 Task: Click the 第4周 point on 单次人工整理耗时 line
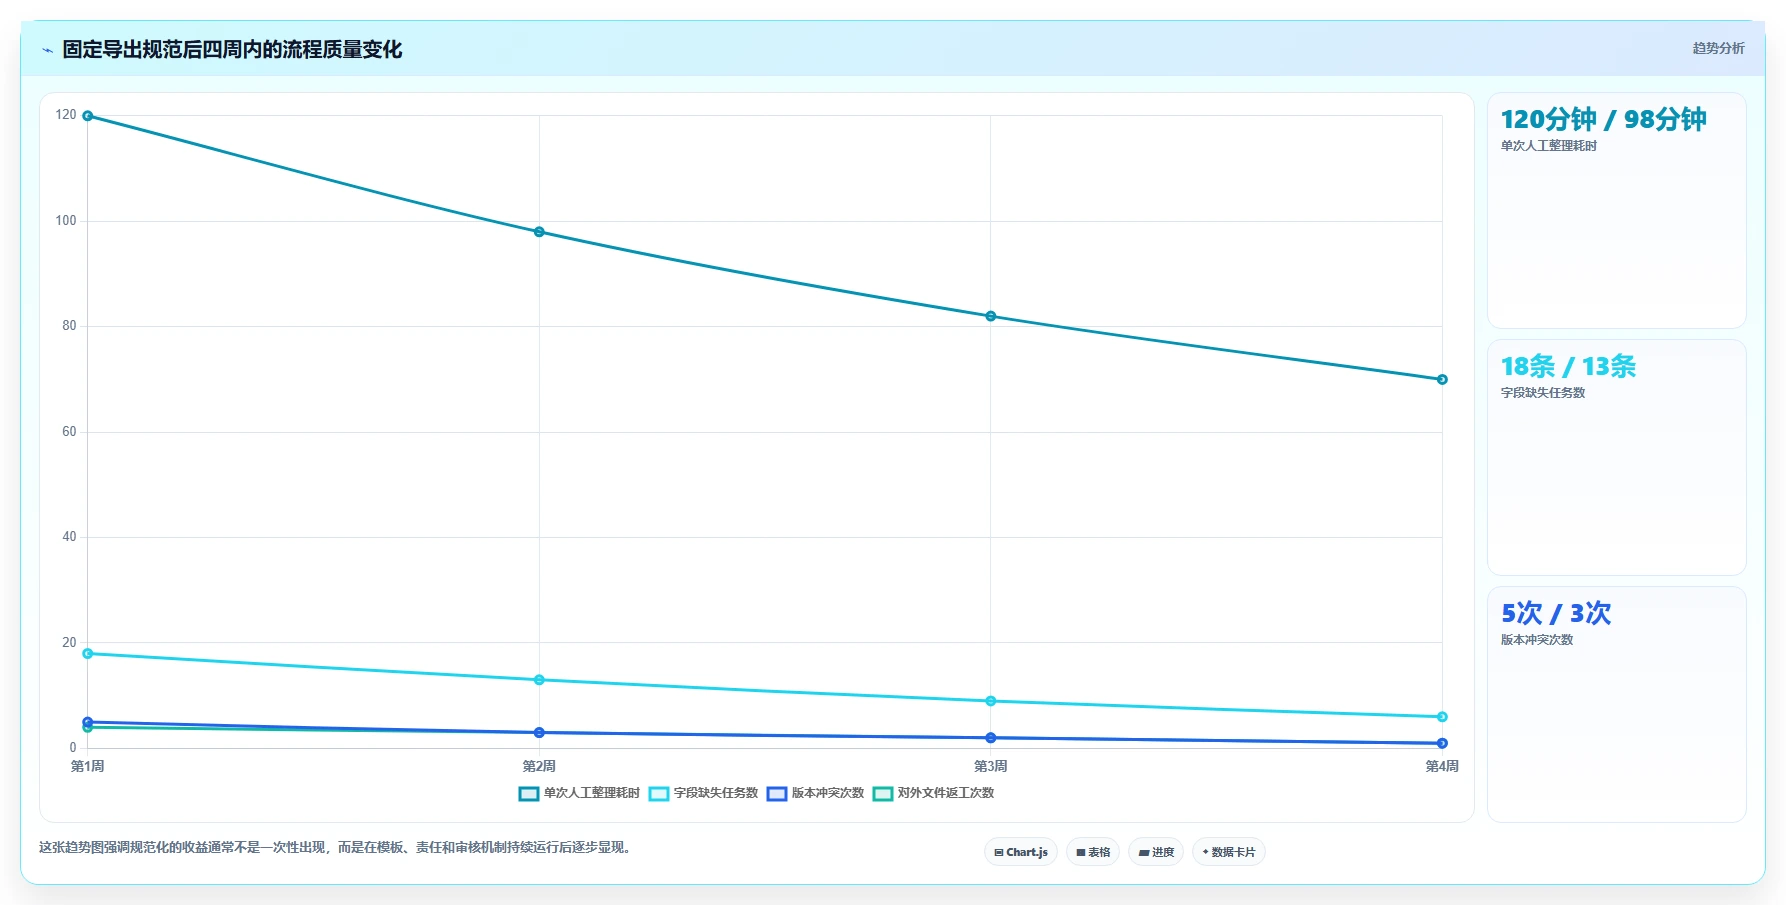pyautogui.click(x=1442, y=379)
